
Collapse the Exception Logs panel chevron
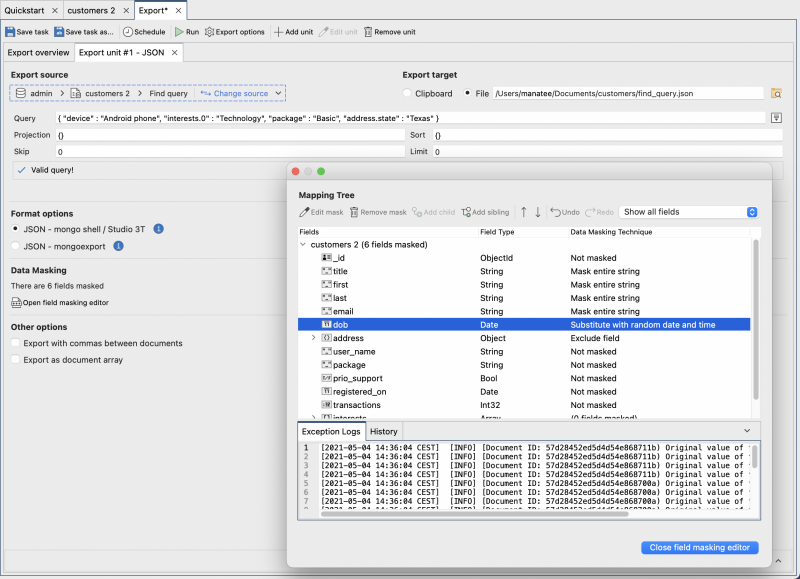(x=747, y=431)
